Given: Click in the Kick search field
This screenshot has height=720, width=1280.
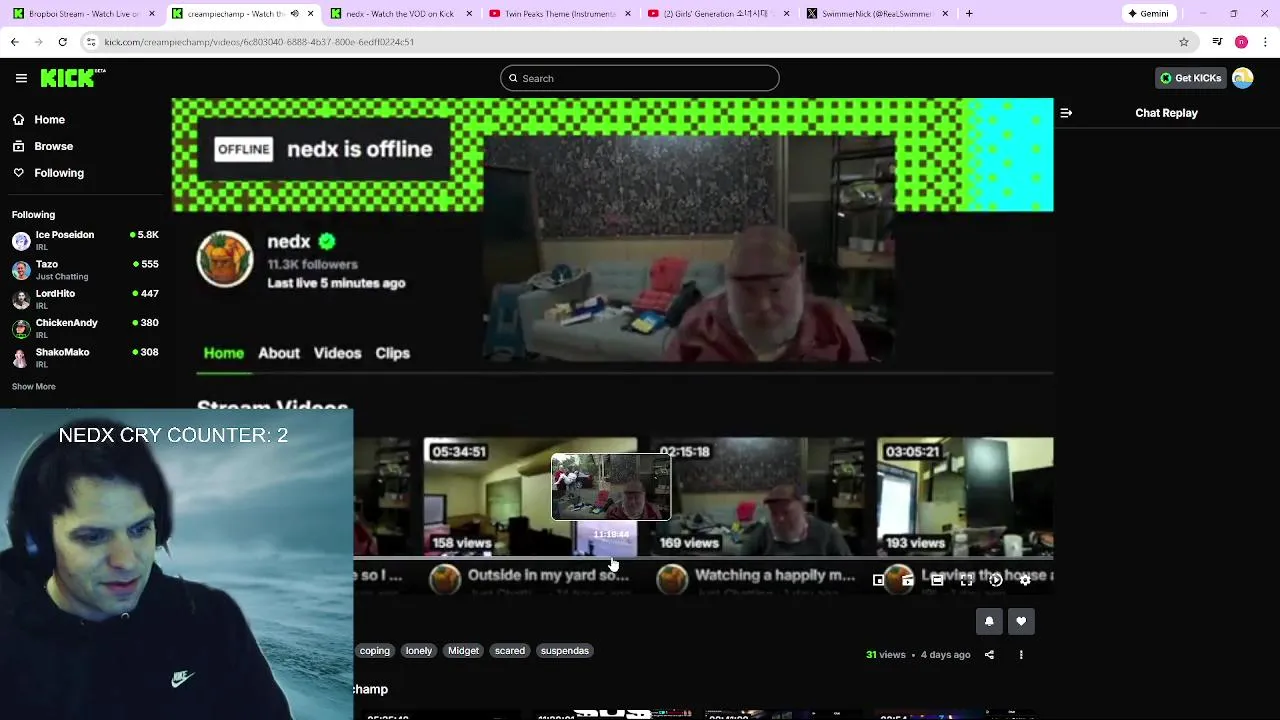Looking at the screenshot, I should tap(640, 78).
